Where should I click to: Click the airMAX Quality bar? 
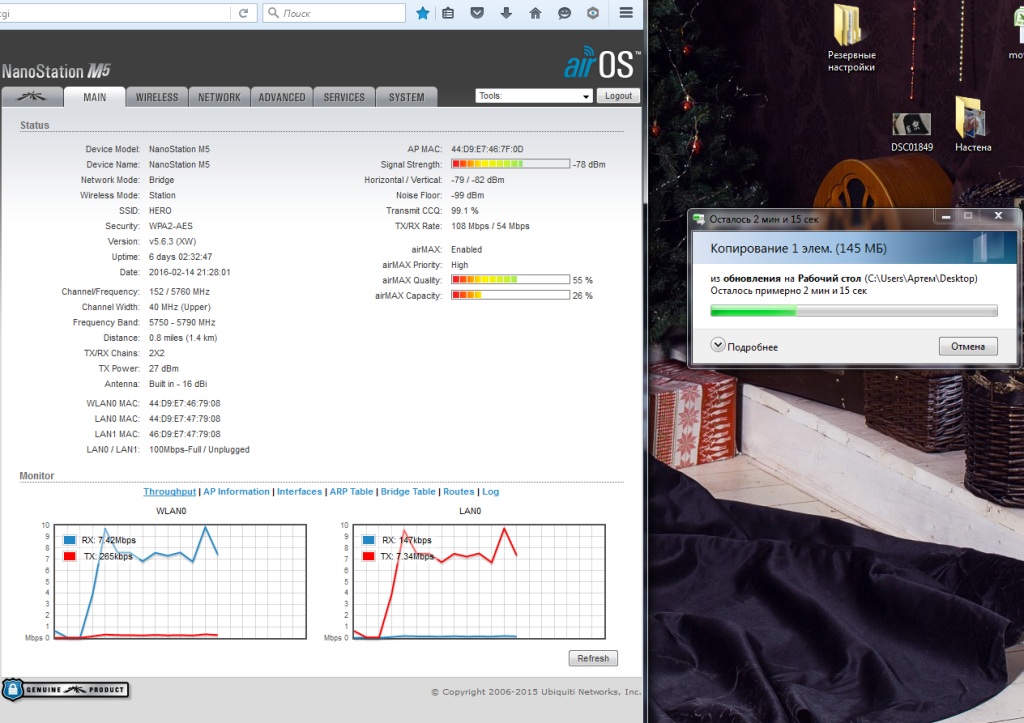510,280
